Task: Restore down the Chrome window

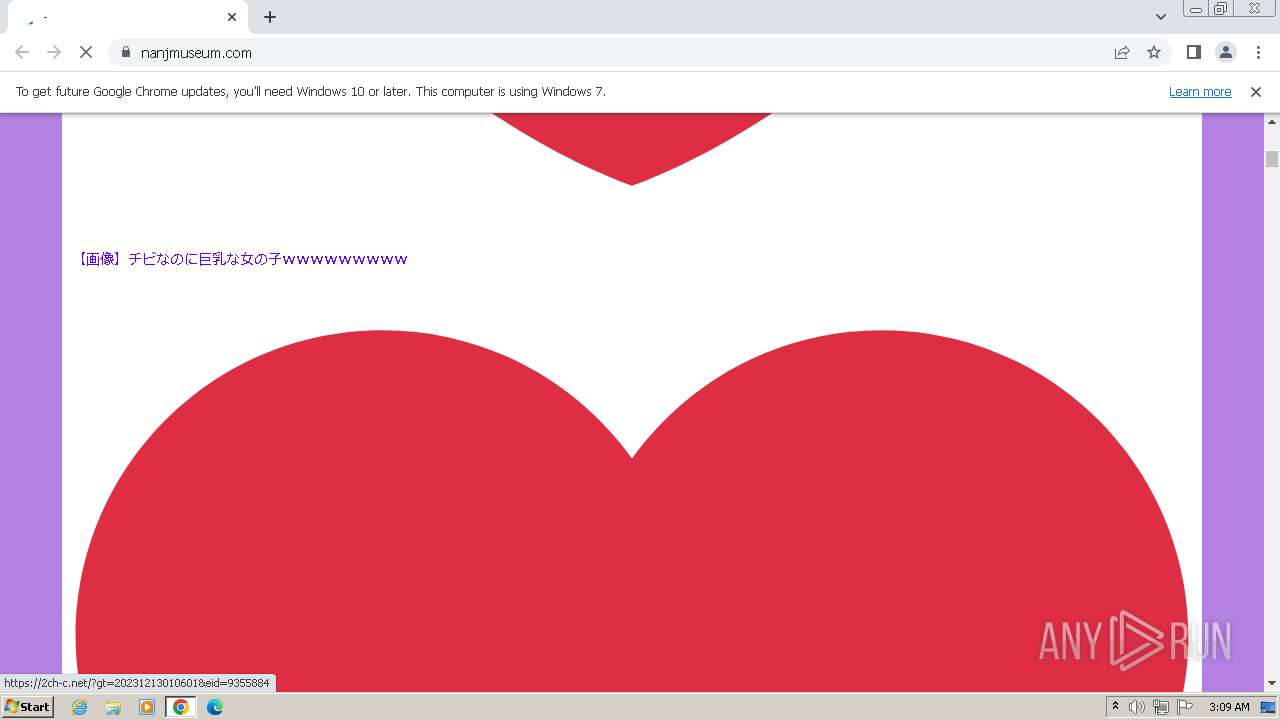Action: coord(1221,9)
